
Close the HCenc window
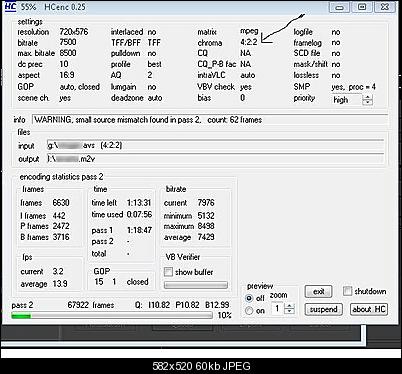tap(385, 7)
